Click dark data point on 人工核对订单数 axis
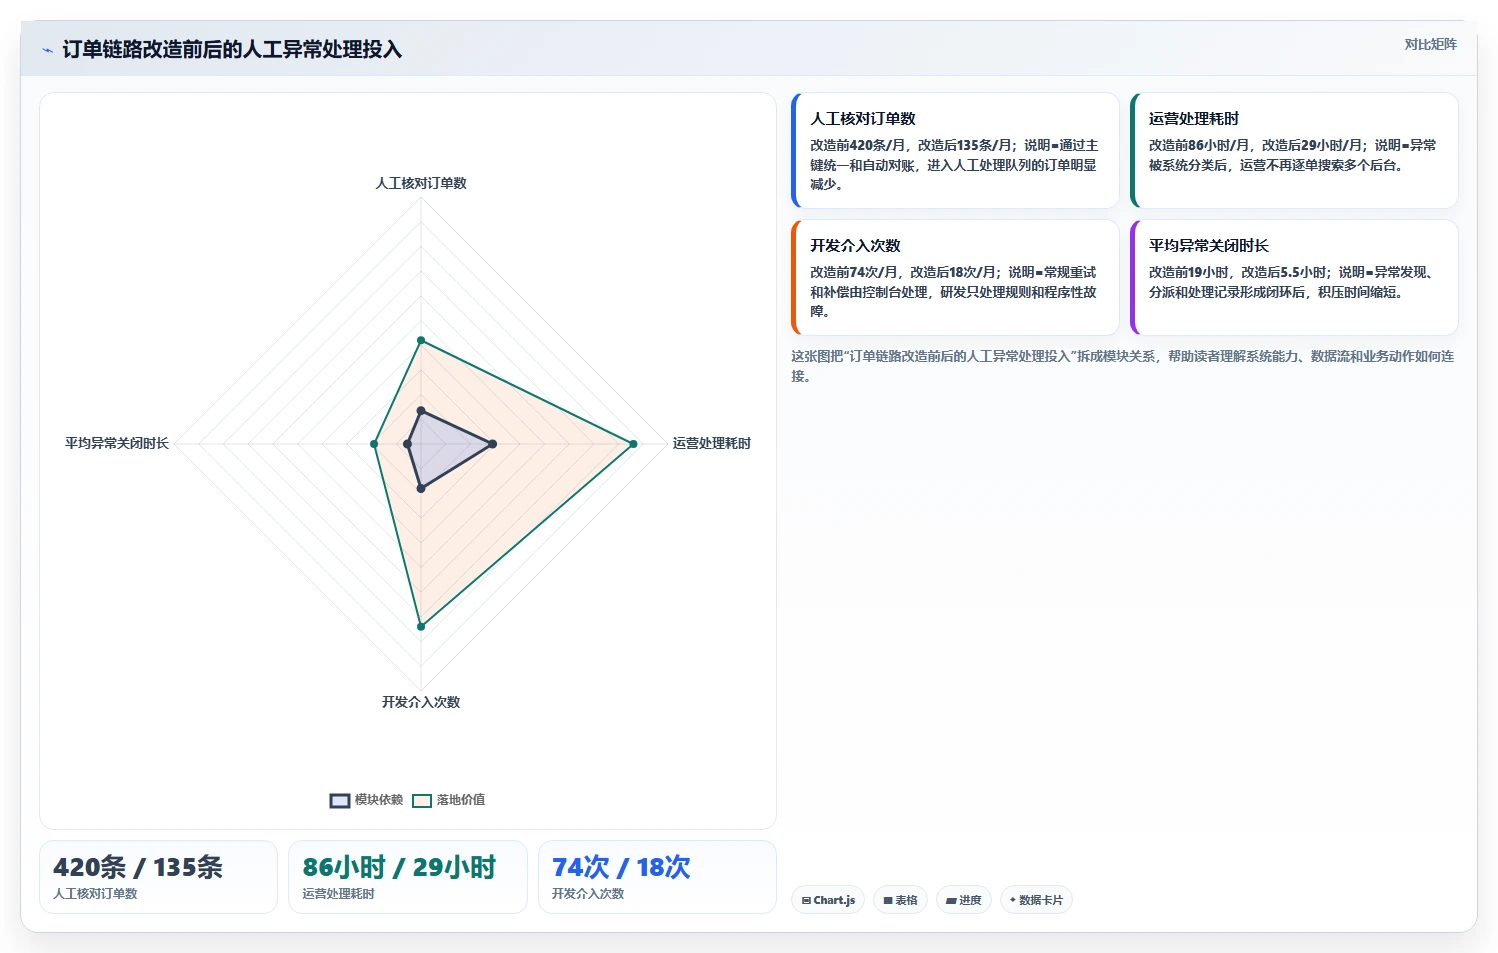This screenshot has height=953, width=1498. (421, 411)
